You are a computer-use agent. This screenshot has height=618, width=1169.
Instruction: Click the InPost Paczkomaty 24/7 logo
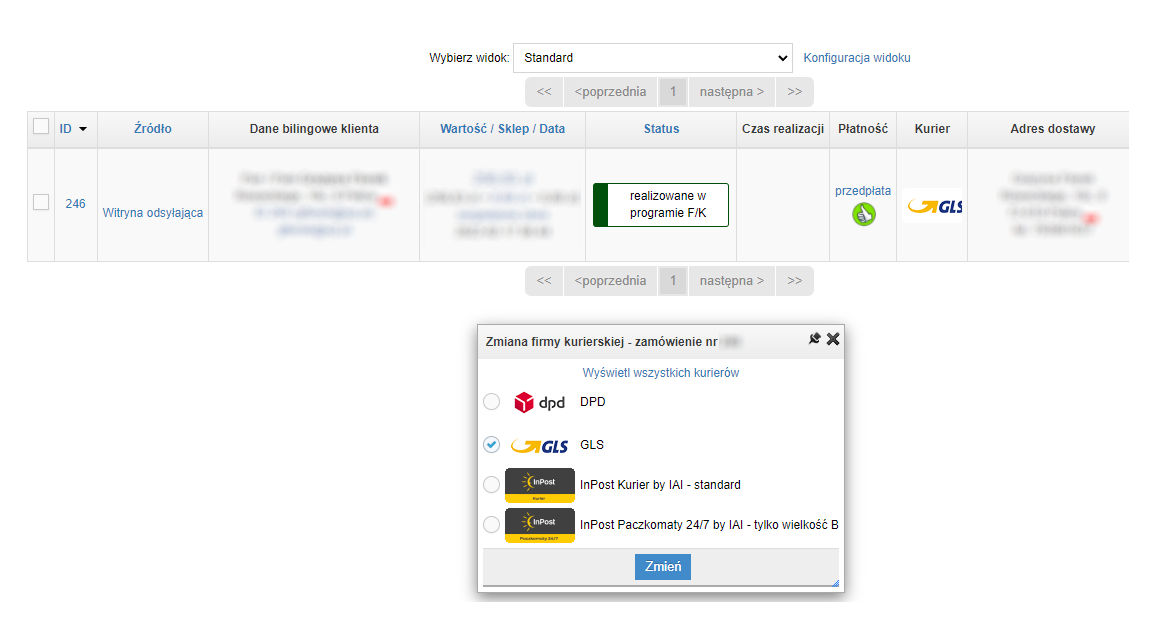pos(540,525)
